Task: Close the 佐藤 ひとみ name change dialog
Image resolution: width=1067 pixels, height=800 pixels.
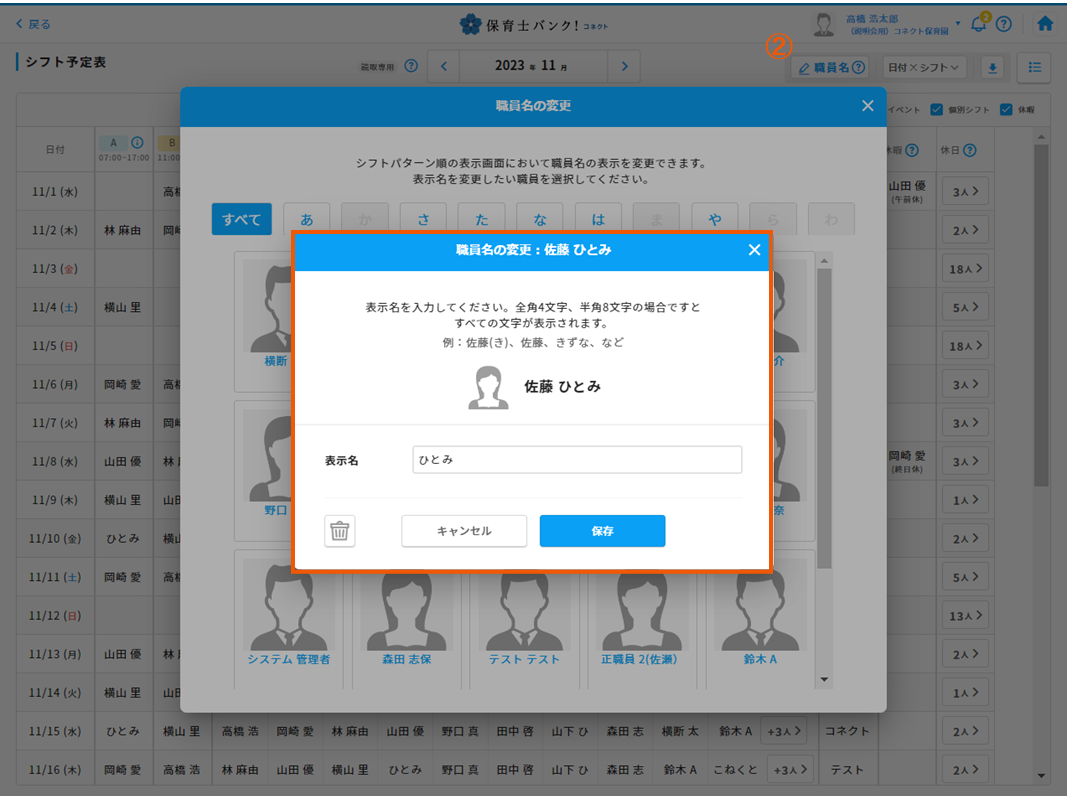Action: pyautogui.click(x=754, y=250)
